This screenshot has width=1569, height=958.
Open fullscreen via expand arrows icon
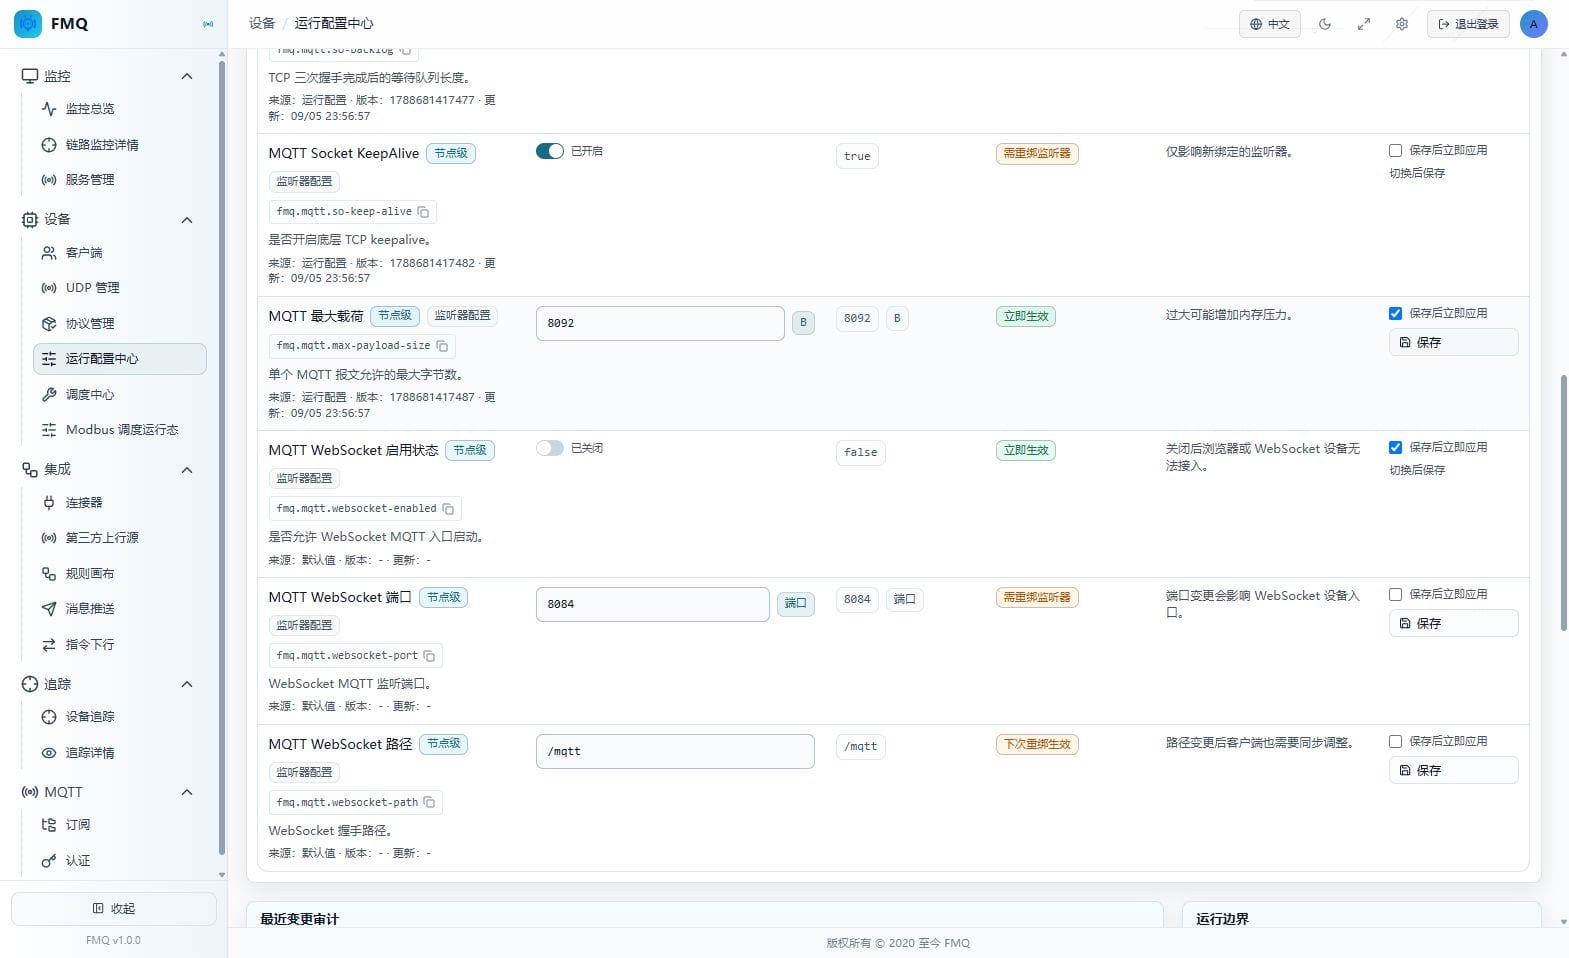[1363, 24]
